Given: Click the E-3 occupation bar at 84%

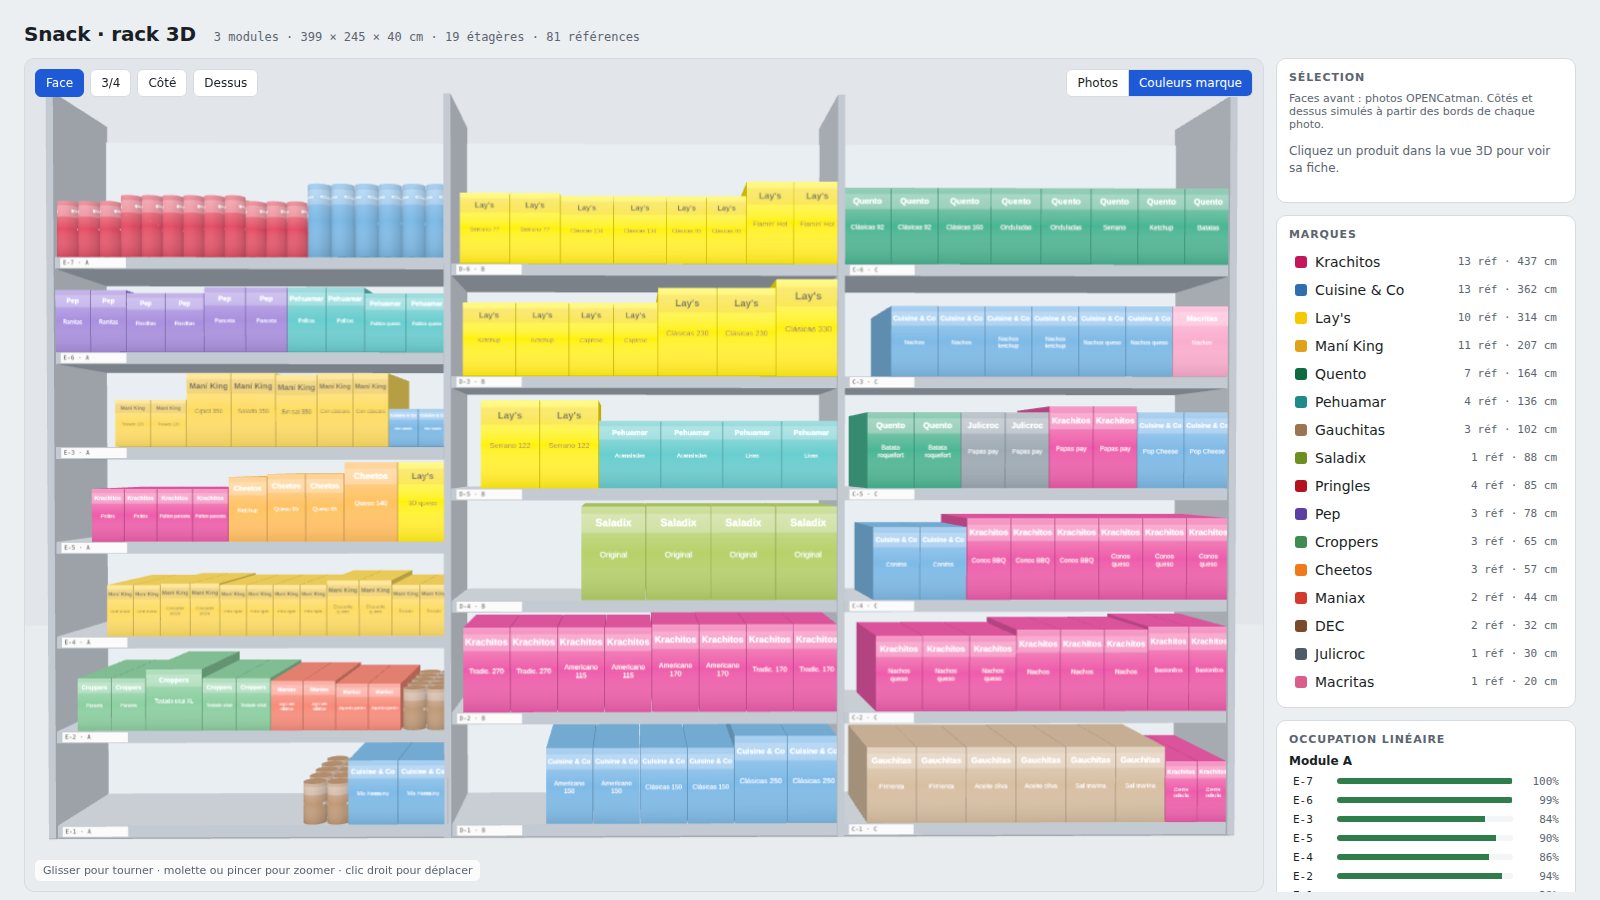Looking at the screenshot, I should pyautogui.click(x=1424, y=819).
